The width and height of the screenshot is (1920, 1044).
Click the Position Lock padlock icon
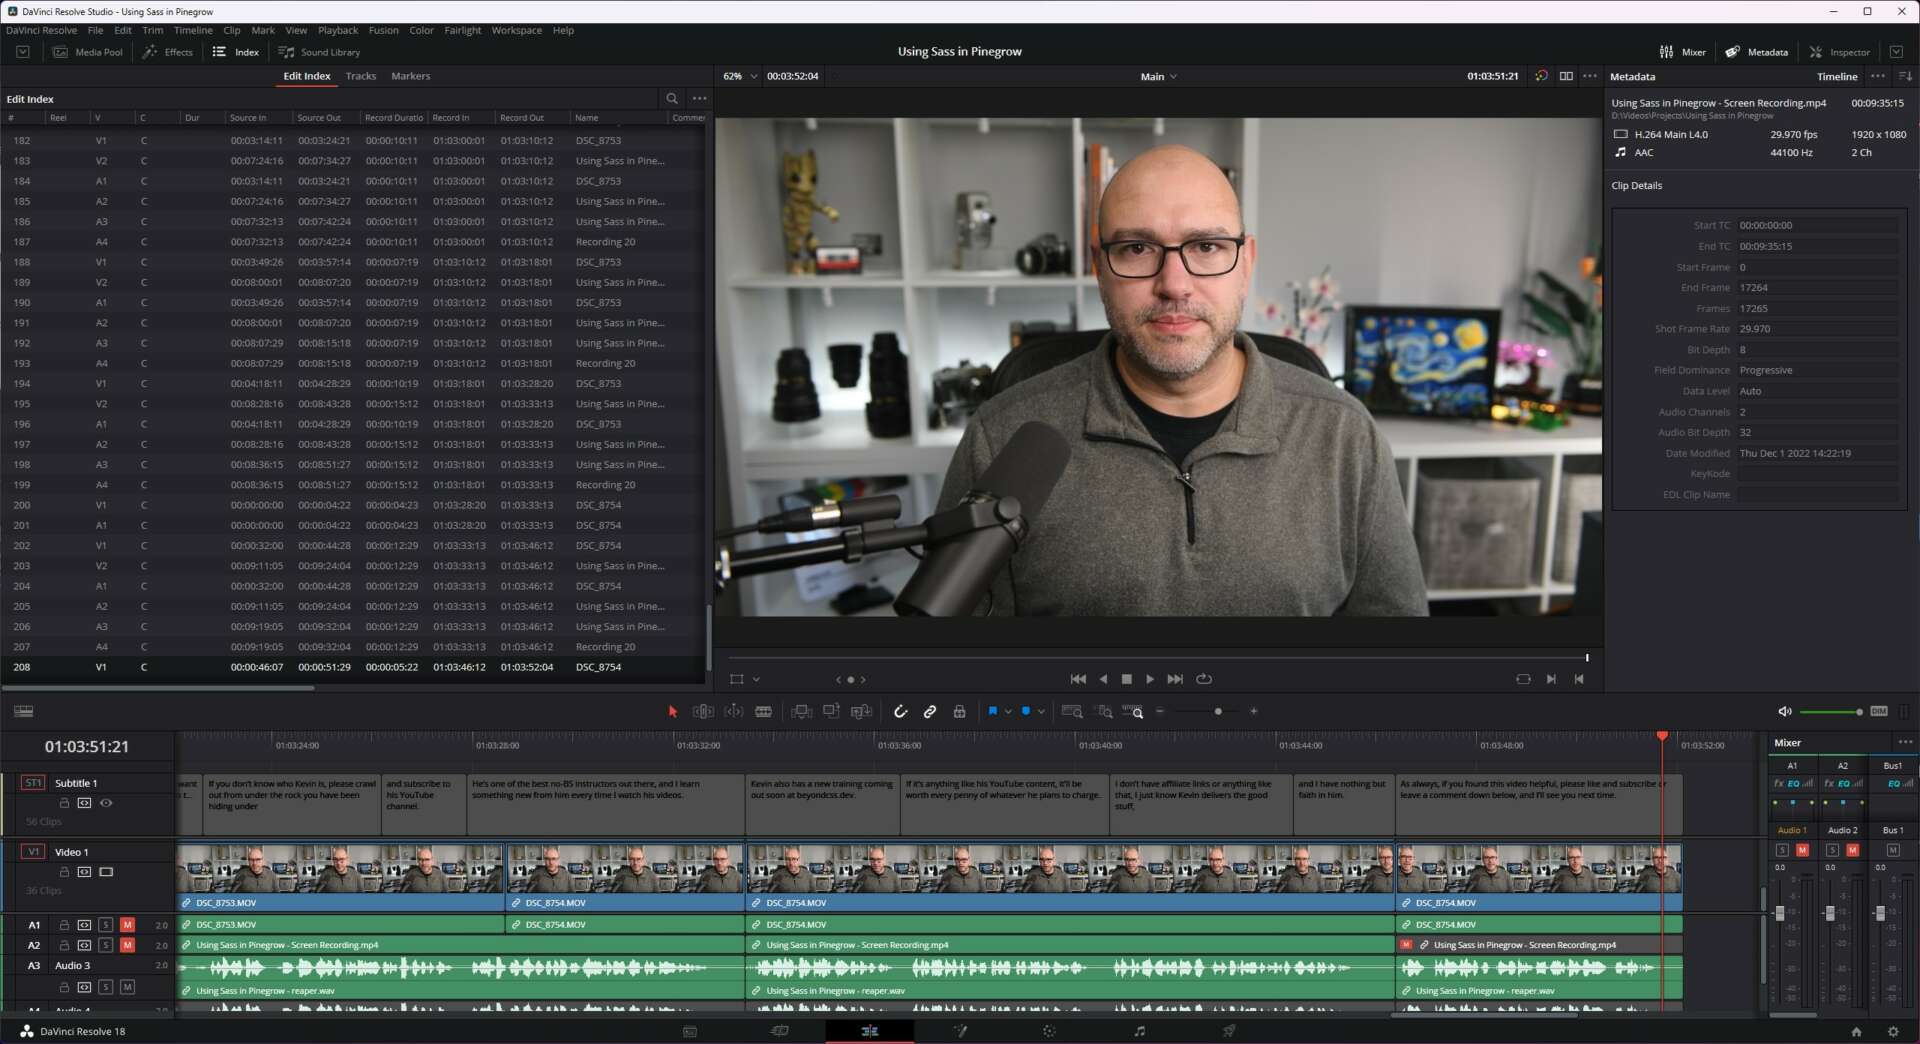pos(959,711)
